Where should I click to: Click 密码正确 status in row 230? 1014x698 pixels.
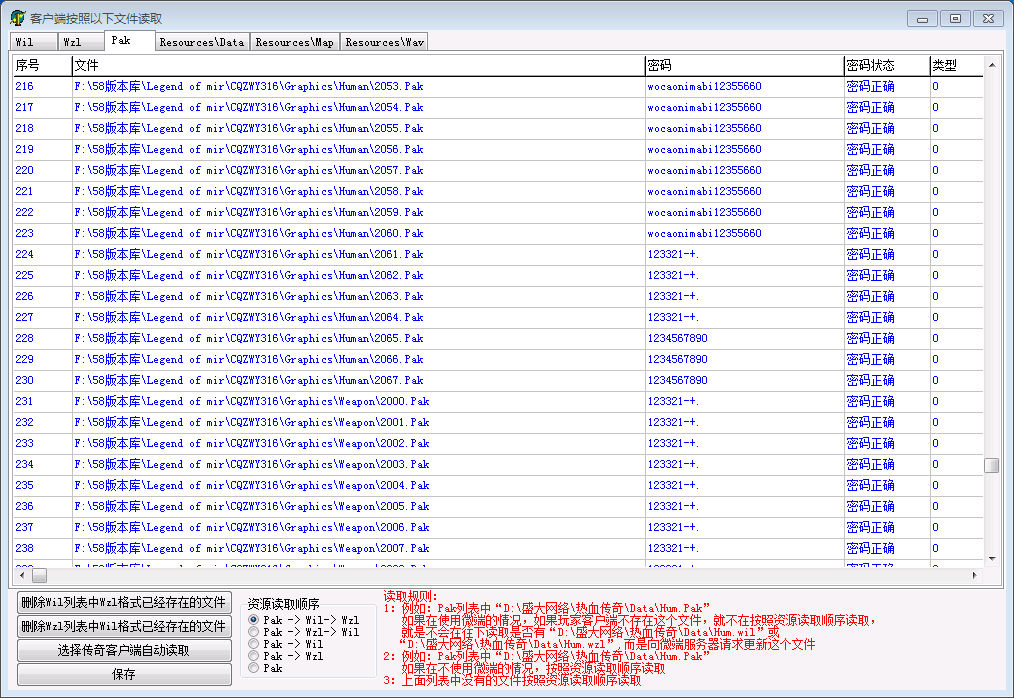click(x=870, y=380)
